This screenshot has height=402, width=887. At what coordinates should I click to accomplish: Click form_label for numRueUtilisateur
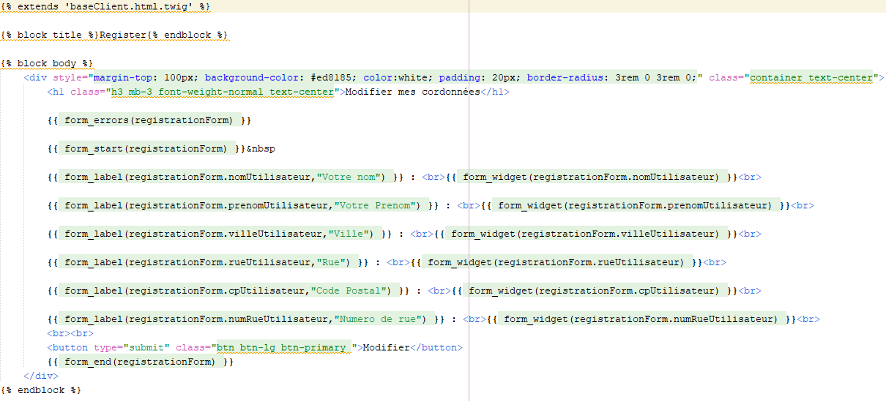pyautogui.click(x=247, y=319)
